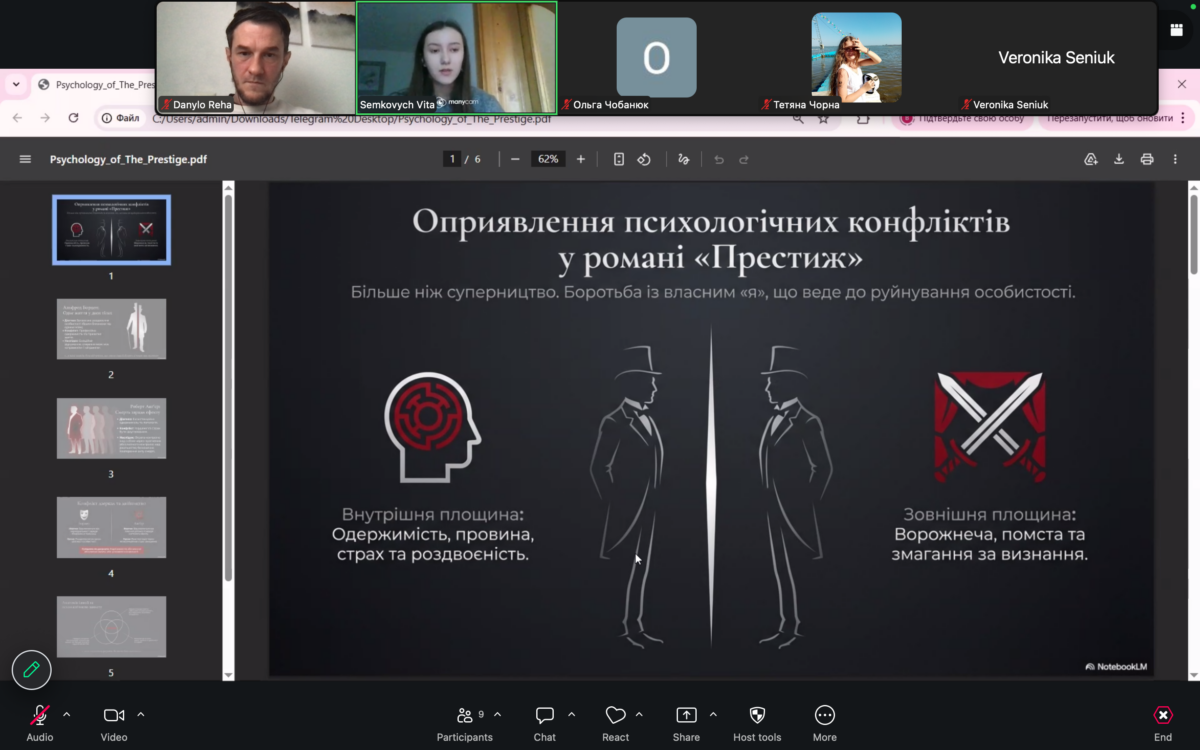This screenshot has width=1200, height=750.
Task: Unmute the microphone with the Audio button
Action: pyautogui.click(x=40, y=716)
